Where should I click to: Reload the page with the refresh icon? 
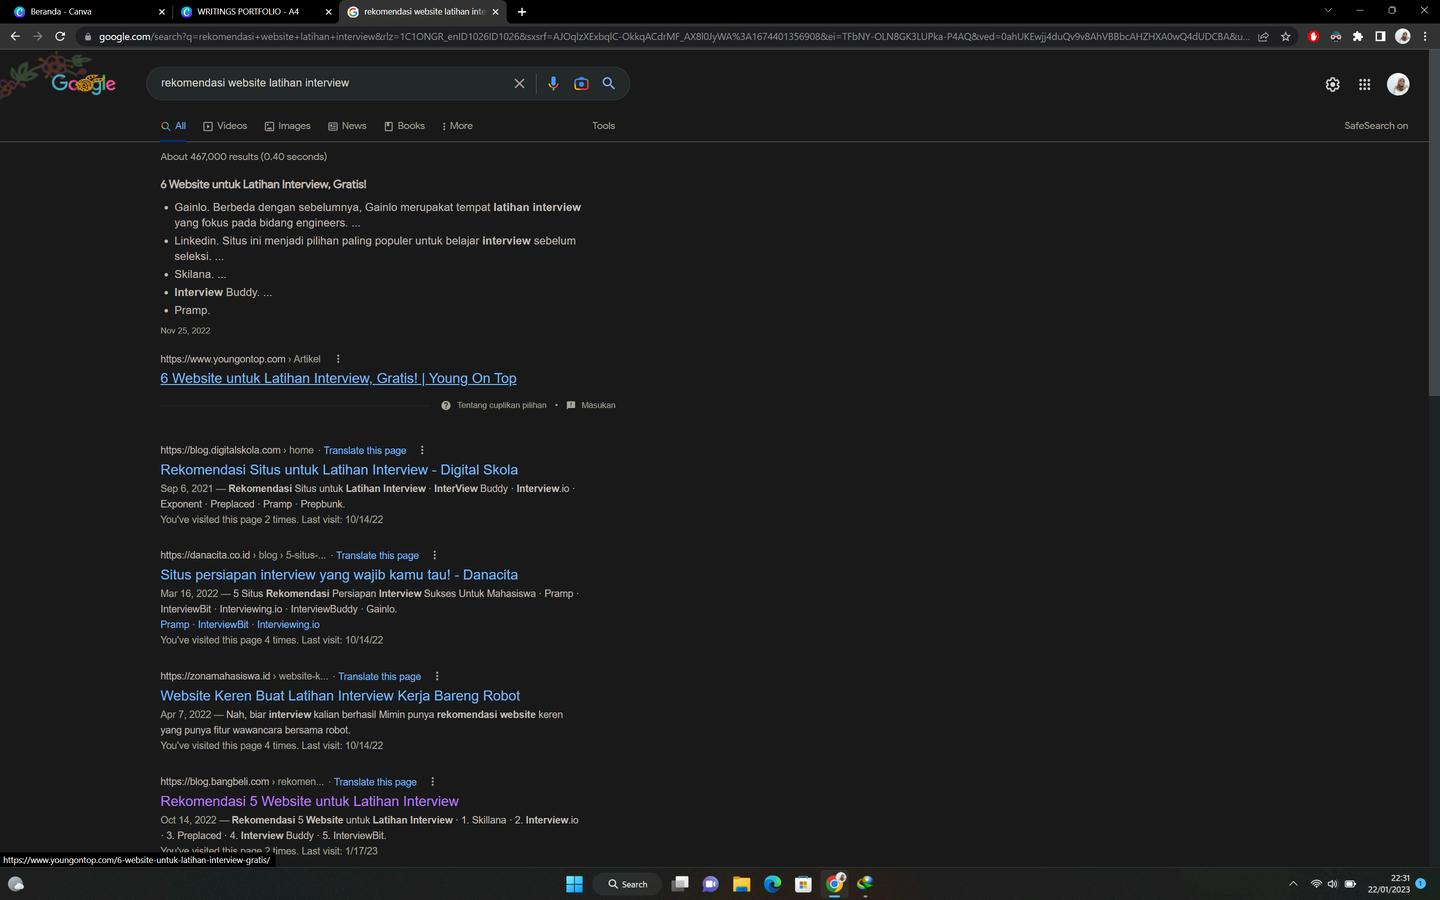coord(60,36)
